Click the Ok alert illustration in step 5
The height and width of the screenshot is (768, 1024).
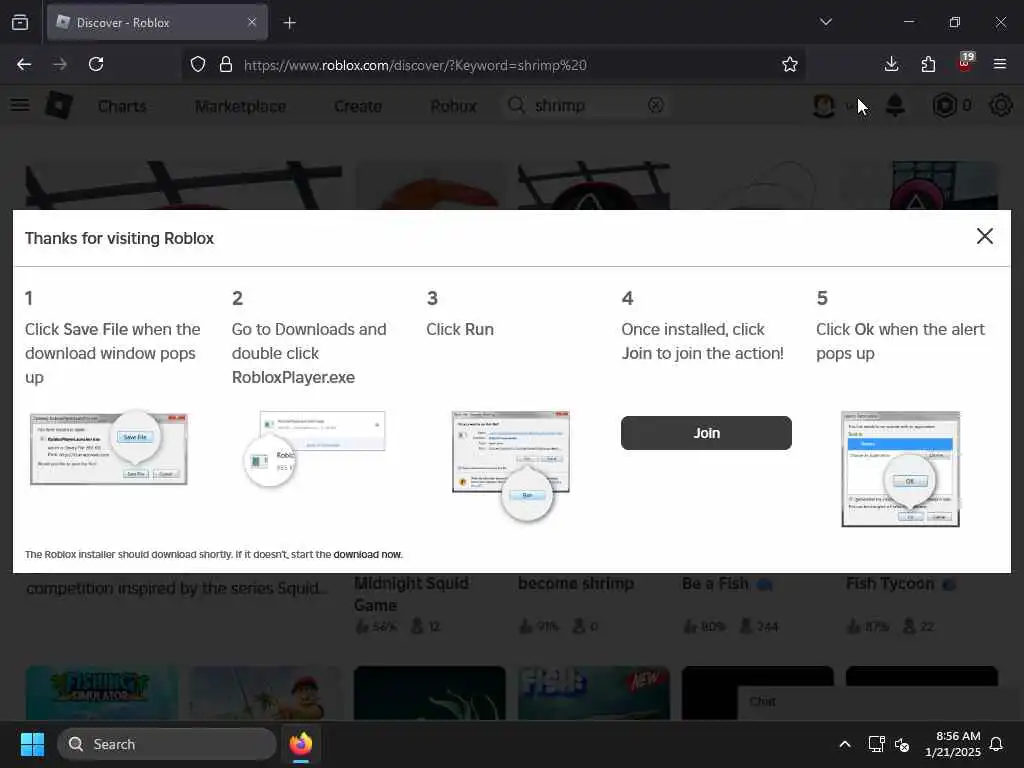tap(901, 468)
